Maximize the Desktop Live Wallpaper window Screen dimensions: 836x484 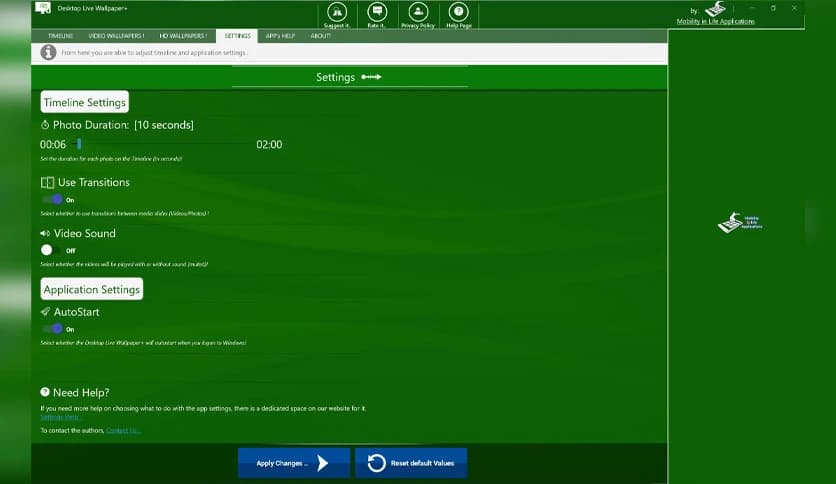773,8
